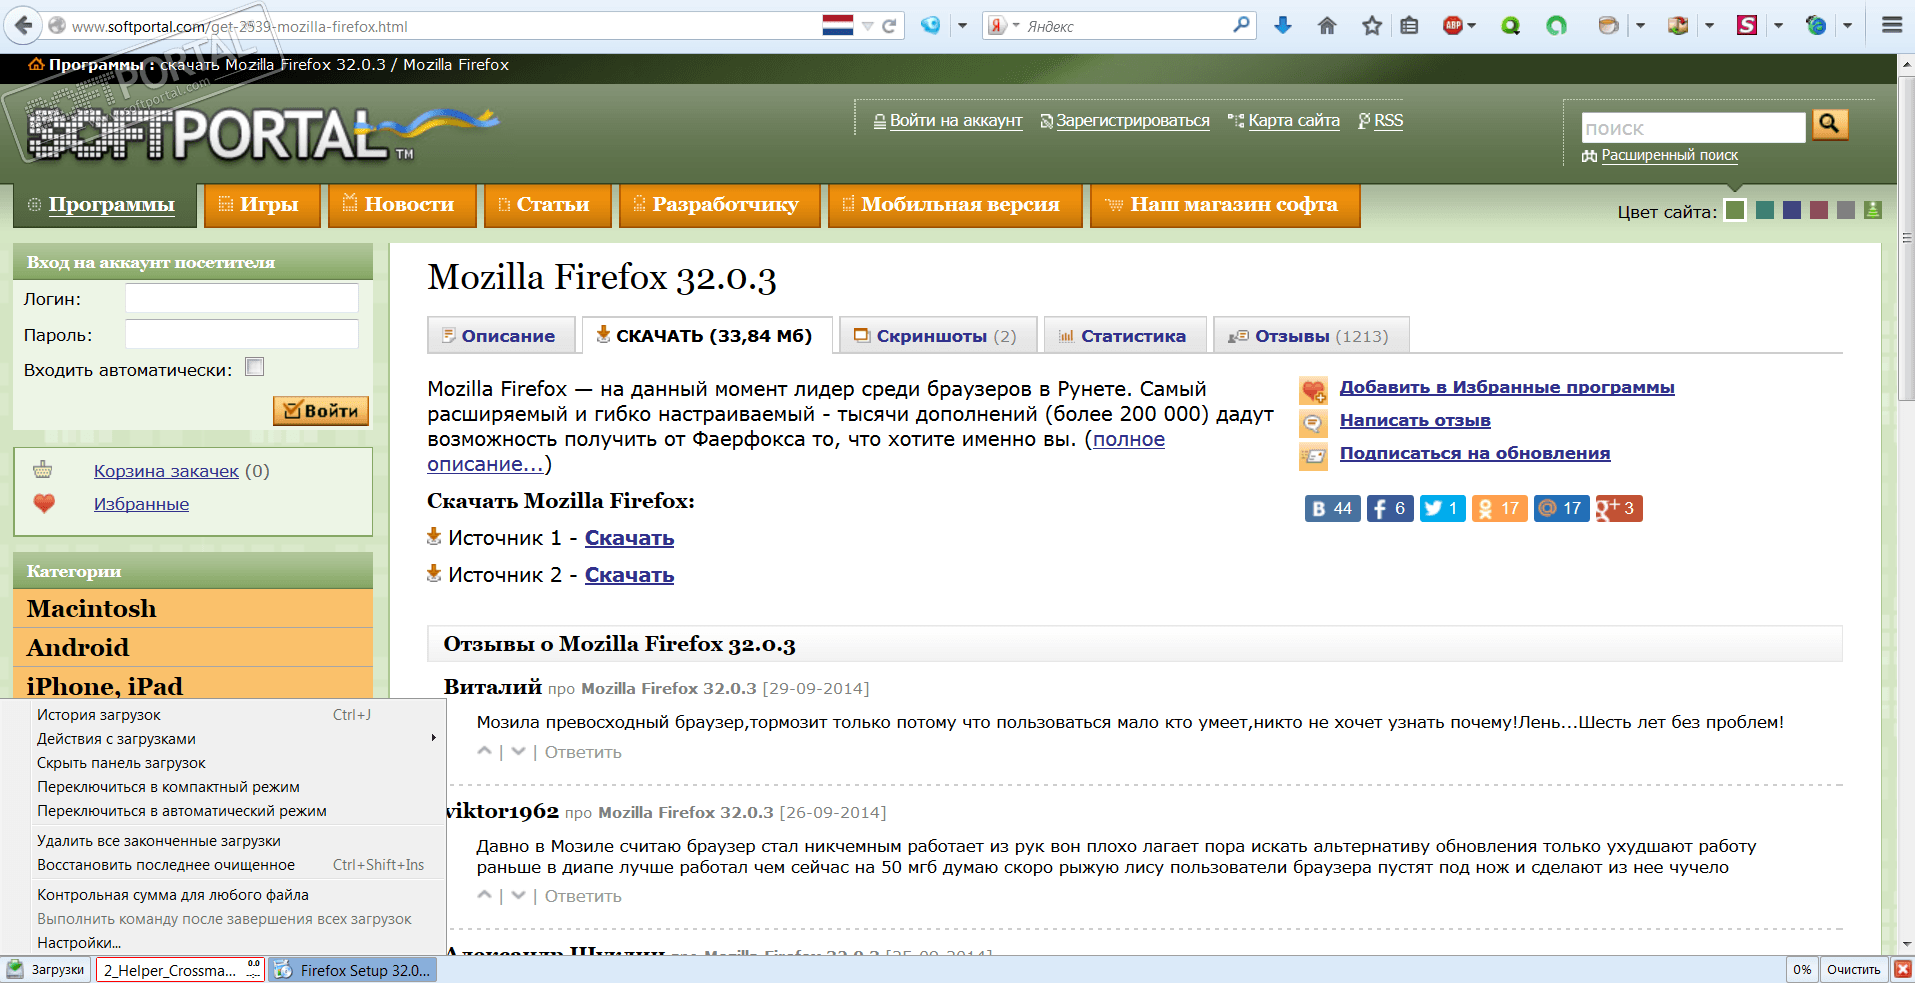Screen dimensions: 1915x983
Task: Share on Twitter button showing 1
Action: [1442, 508]
